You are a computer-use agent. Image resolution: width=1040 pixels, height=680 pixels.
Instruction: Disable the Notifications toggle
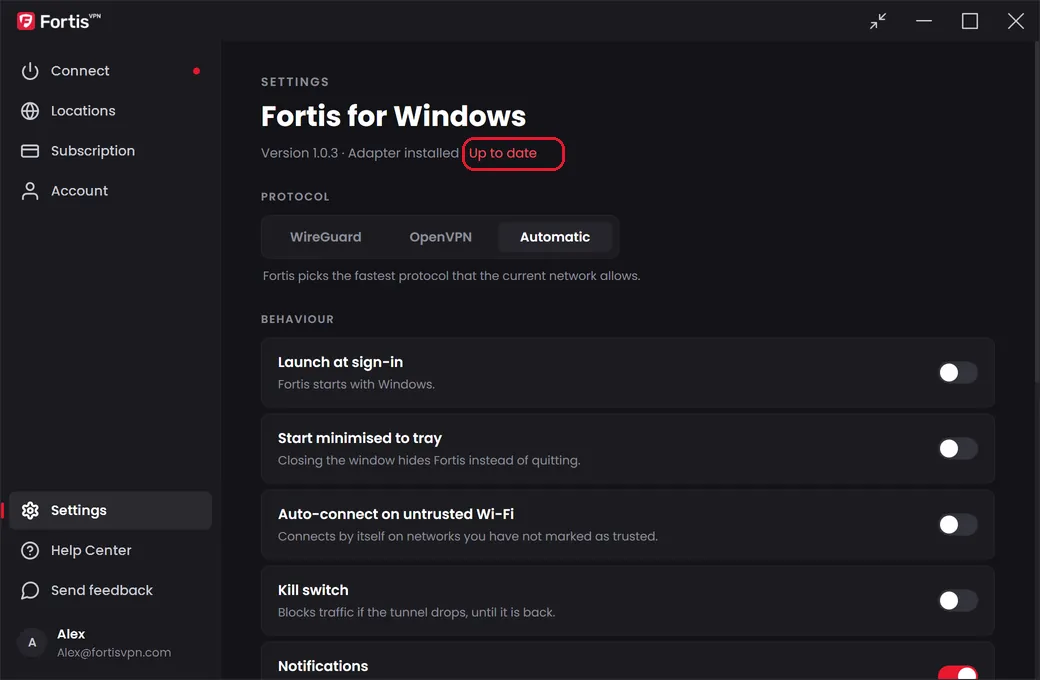pyautogui.click(x=958, y=673)
